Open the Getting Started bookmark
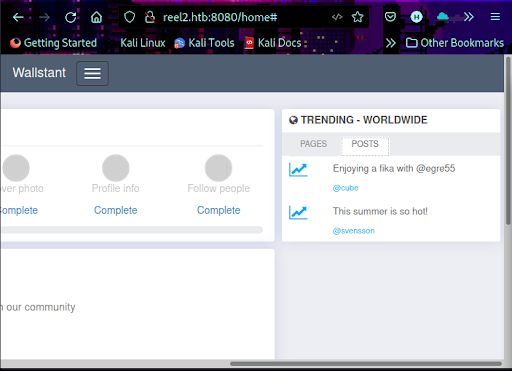 coord(53,43)
